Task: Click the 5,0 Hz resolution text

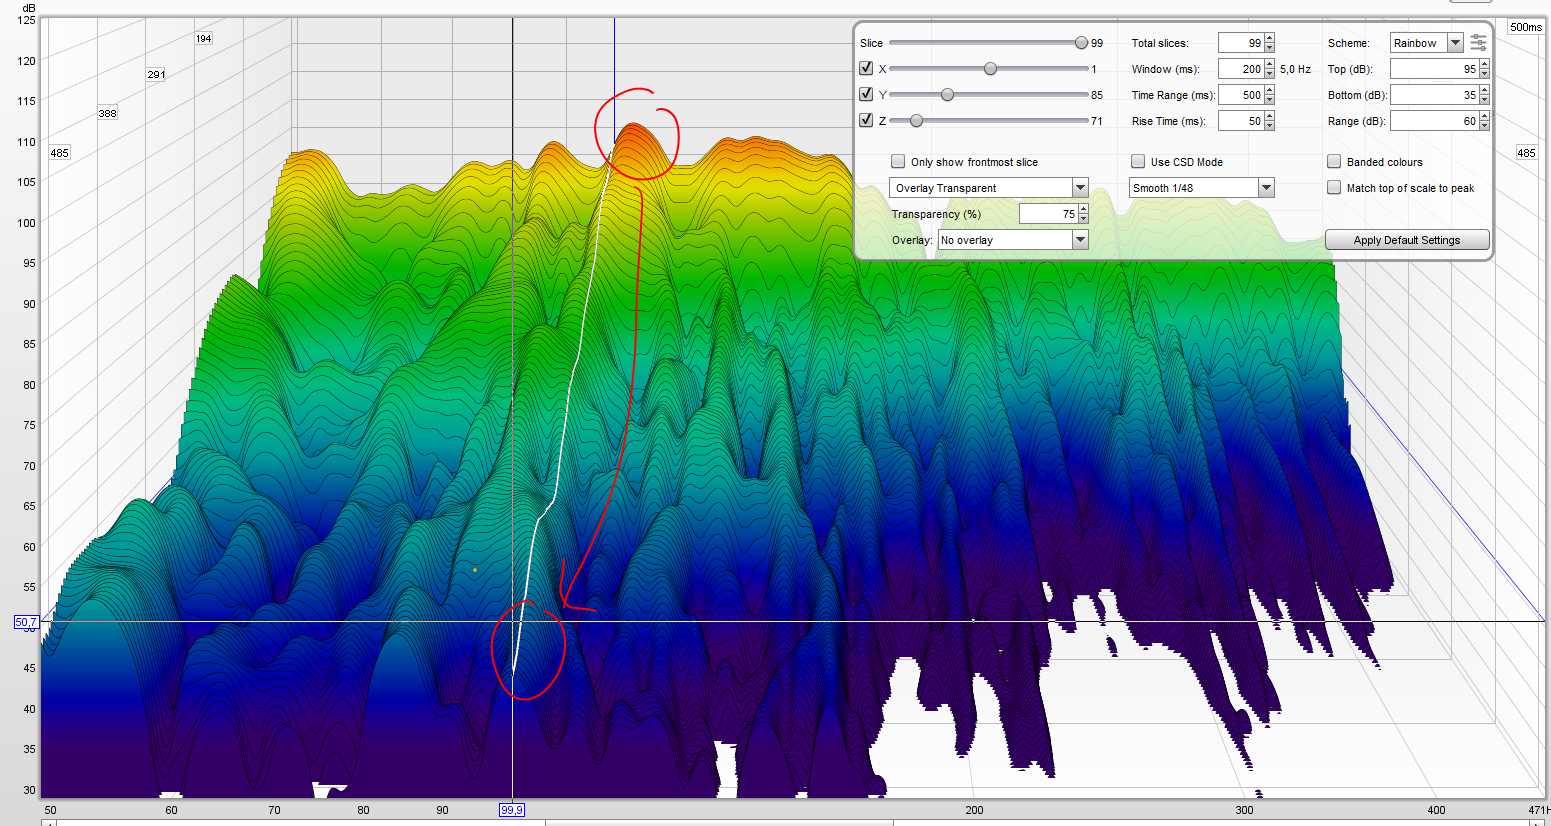Action: pyautogui.click(x=1295, y=69)
